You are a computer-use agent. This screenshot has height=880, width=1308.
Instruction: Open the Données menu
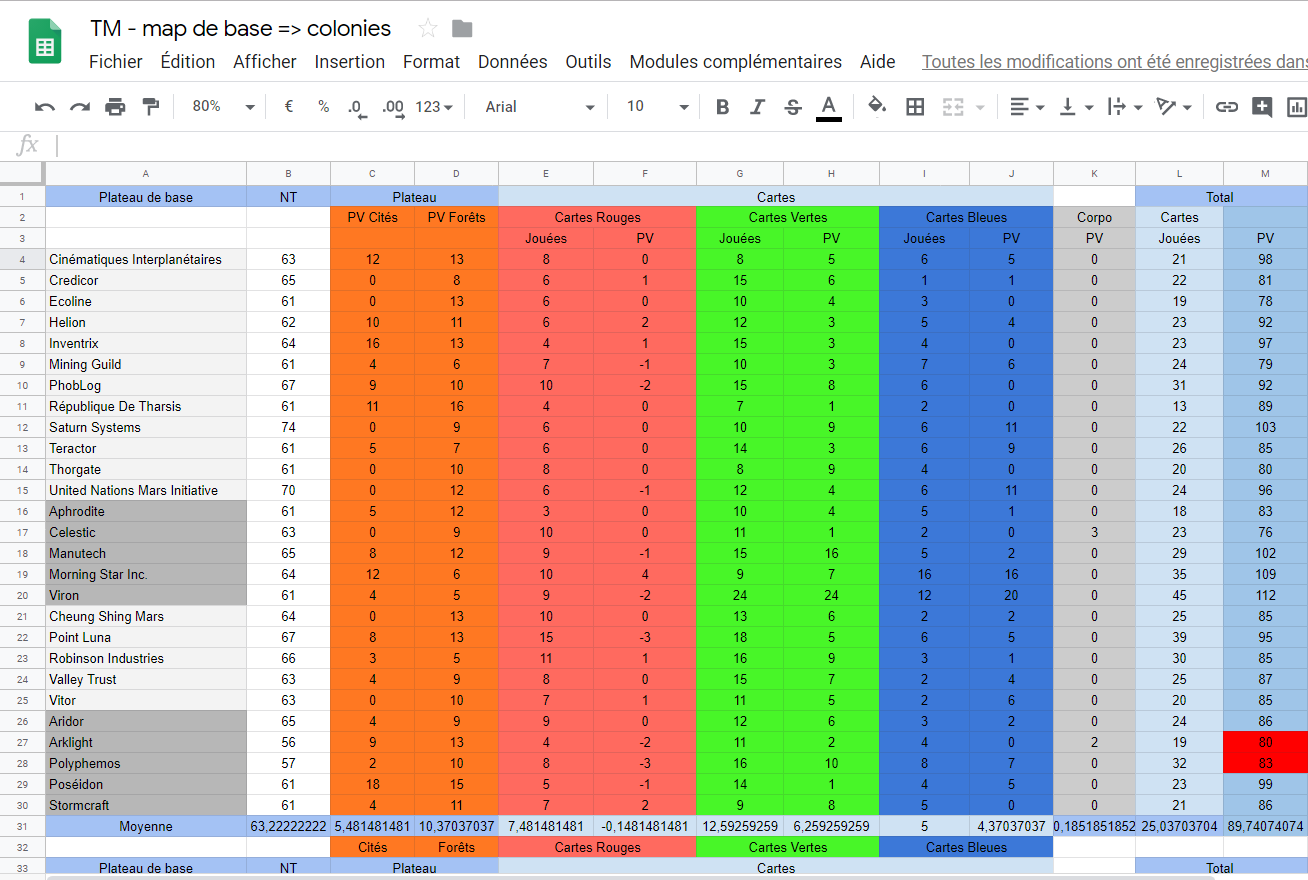point(513,62)
